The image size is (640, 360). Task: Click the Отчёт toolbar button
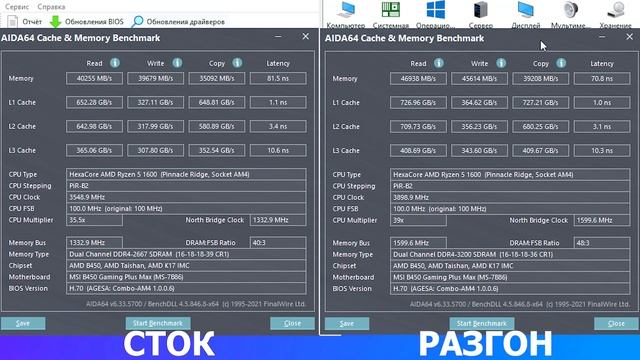click(x=24, y=22)
